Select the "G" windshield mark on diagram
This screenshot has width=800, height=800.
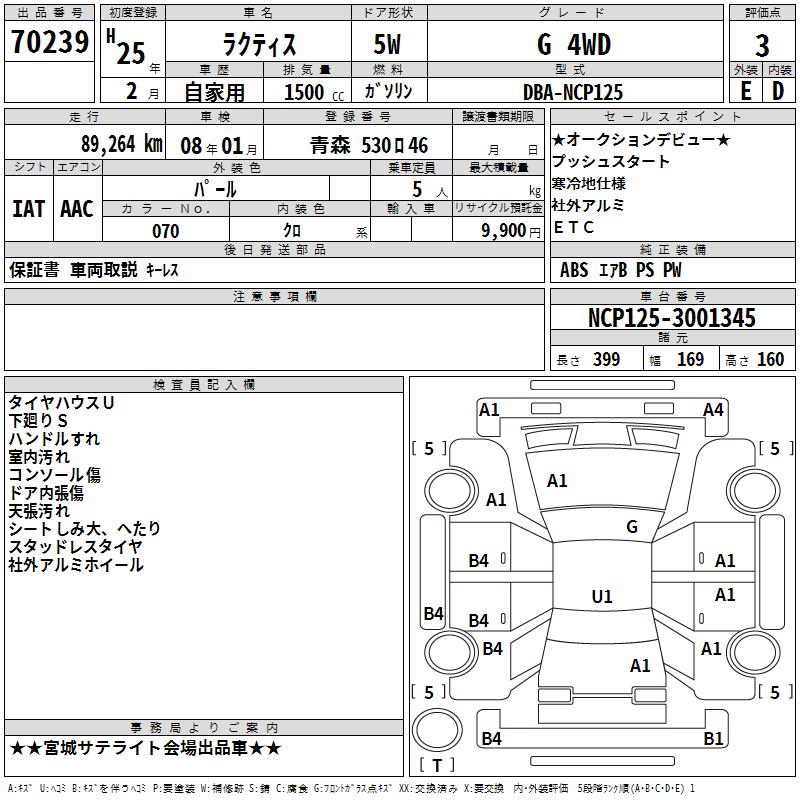[x=632, y=526]
